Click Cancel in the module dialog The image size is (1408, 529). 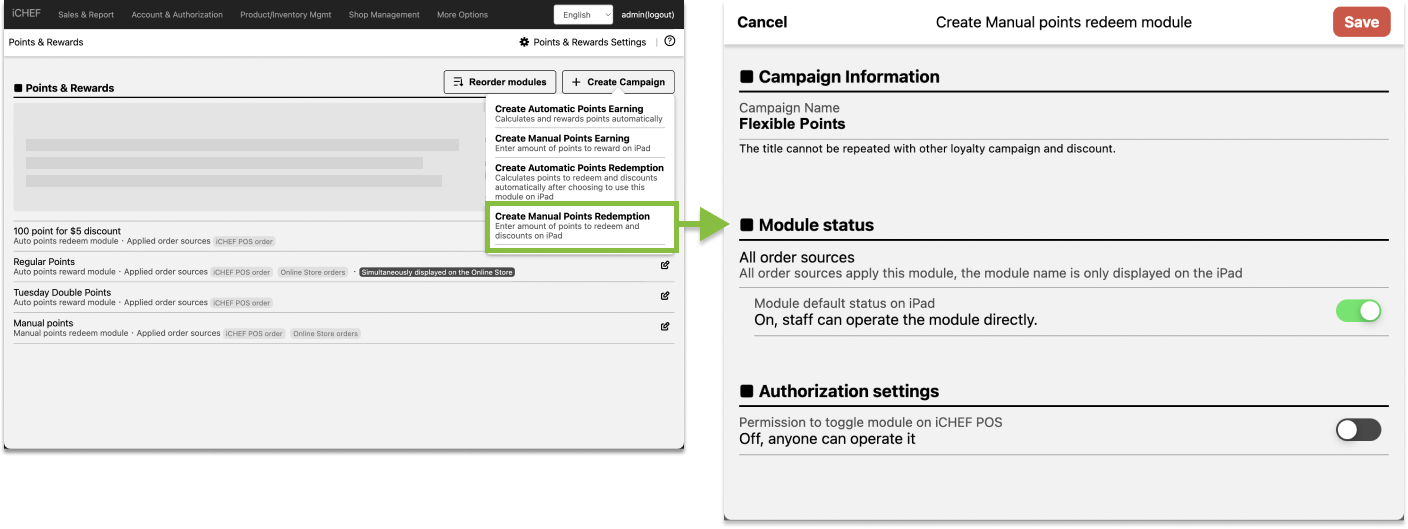pos(762,22)
